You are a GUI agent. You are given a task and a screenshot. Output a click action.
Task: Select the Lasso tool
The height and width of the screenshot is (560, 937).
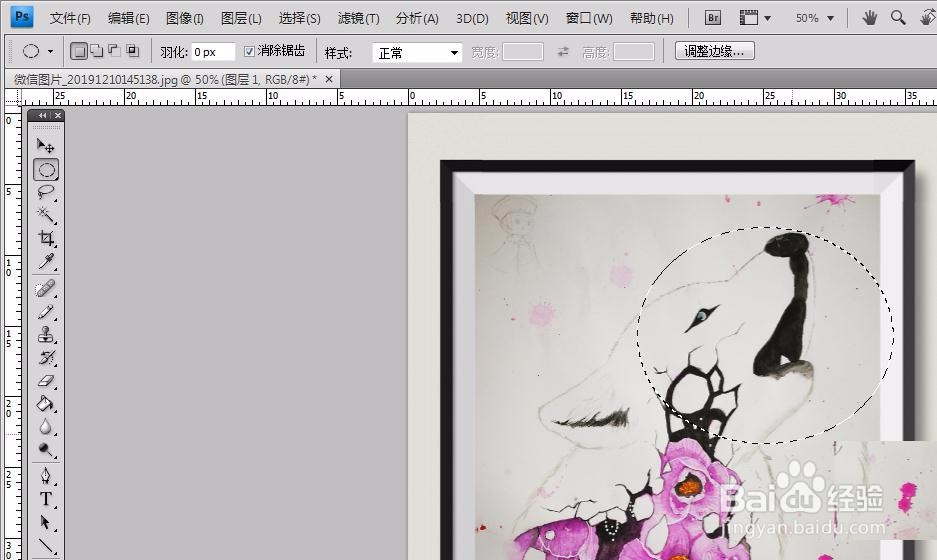[x=46, y=192]
